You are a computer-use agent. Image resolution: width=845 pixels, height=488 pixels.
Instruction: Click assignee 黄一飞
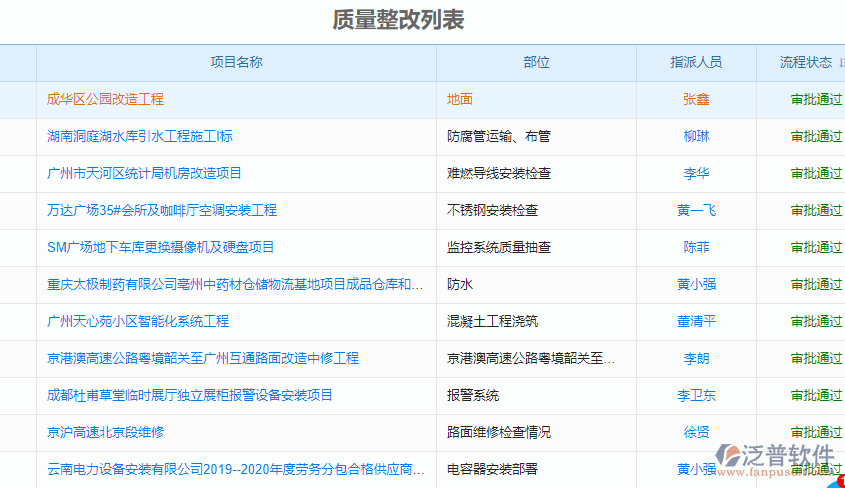[x=696, y=210]
